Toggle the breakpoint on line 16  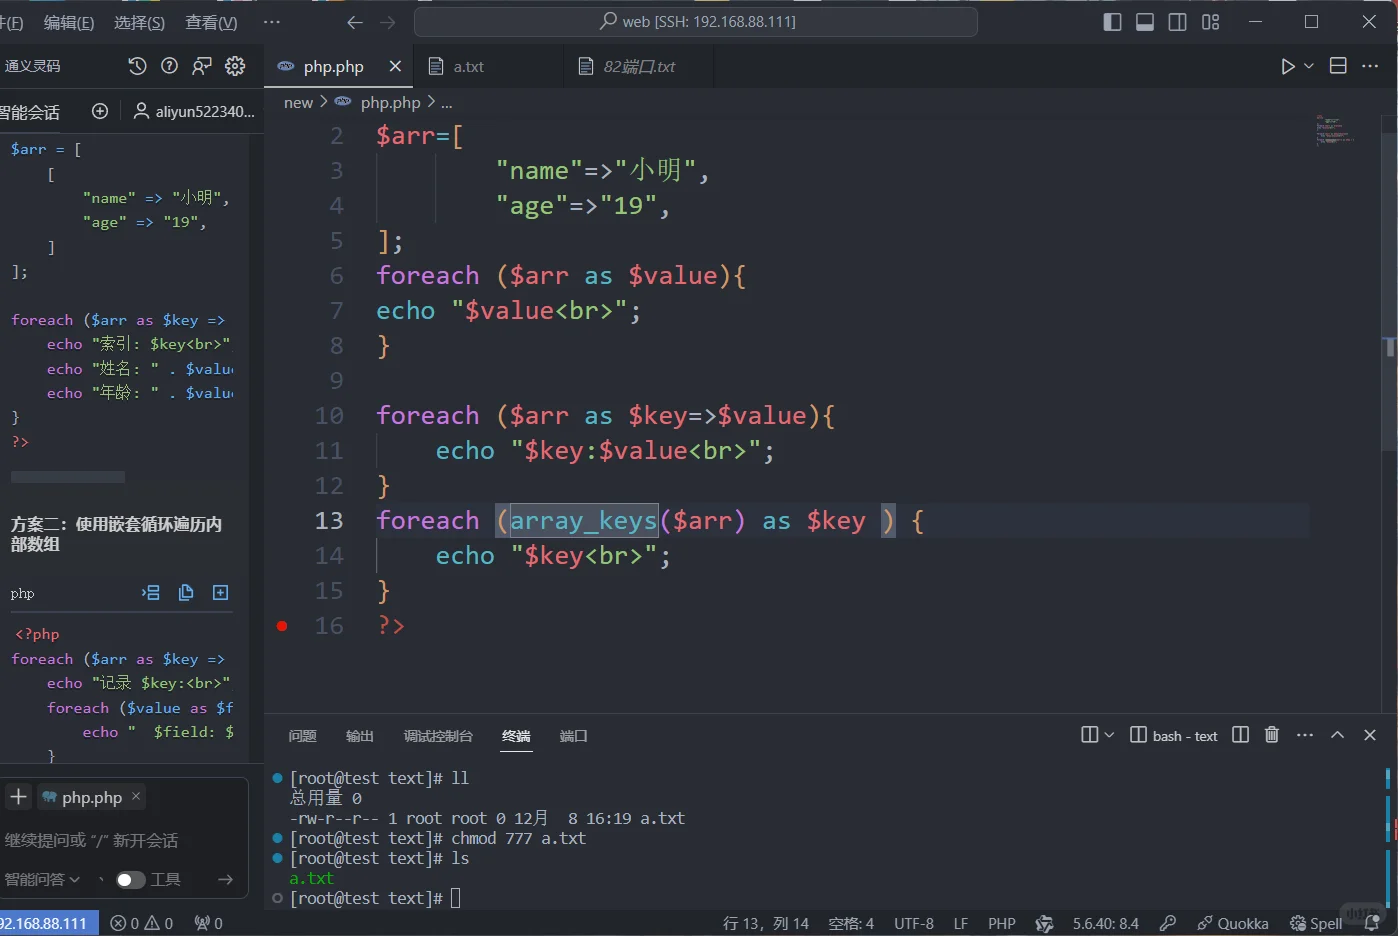pyautogui.click(x=282, y=626)
